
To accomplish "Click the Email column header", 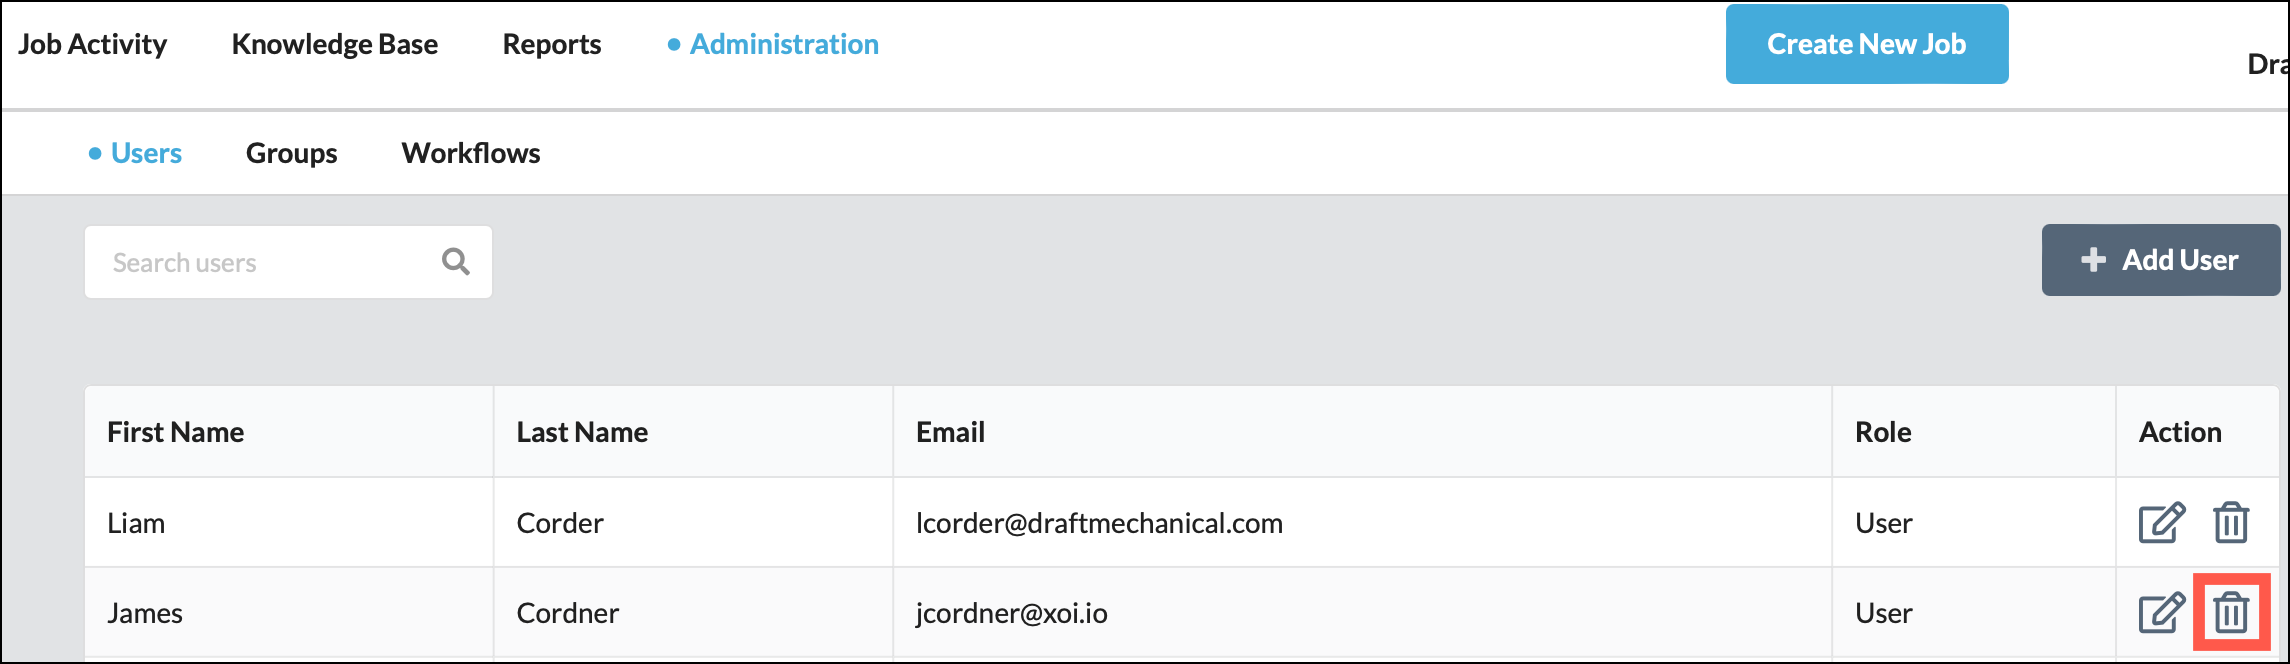I will (950, 432).
